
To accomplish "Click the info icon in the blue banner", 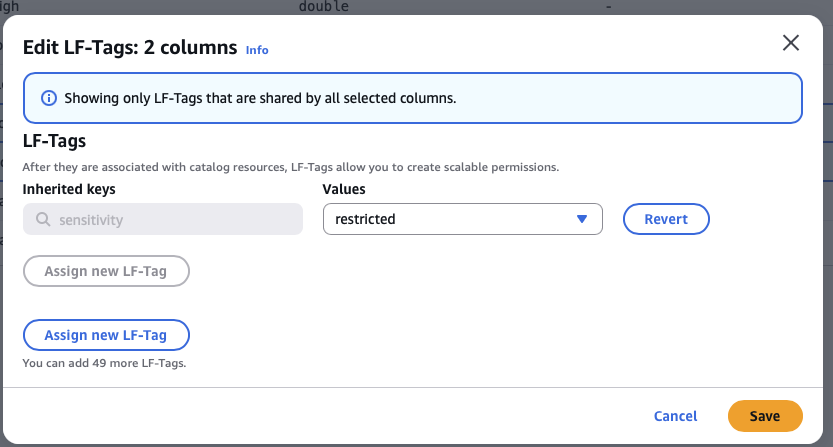I will pos(49,98).
